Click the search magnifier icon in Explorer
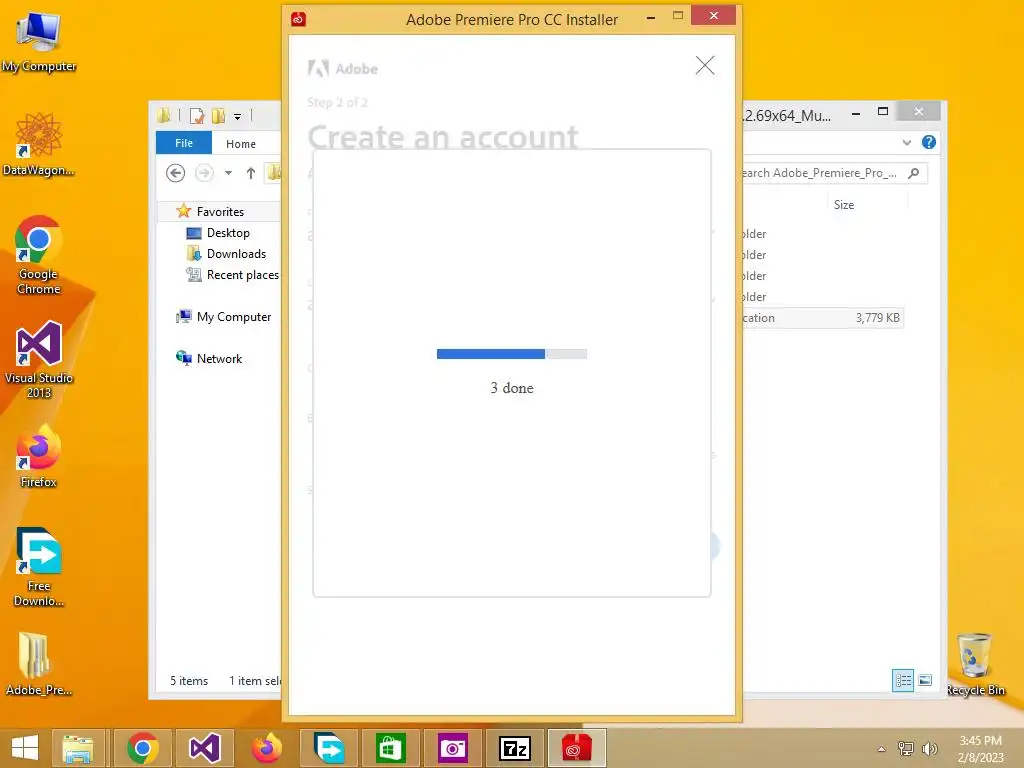 914,173
